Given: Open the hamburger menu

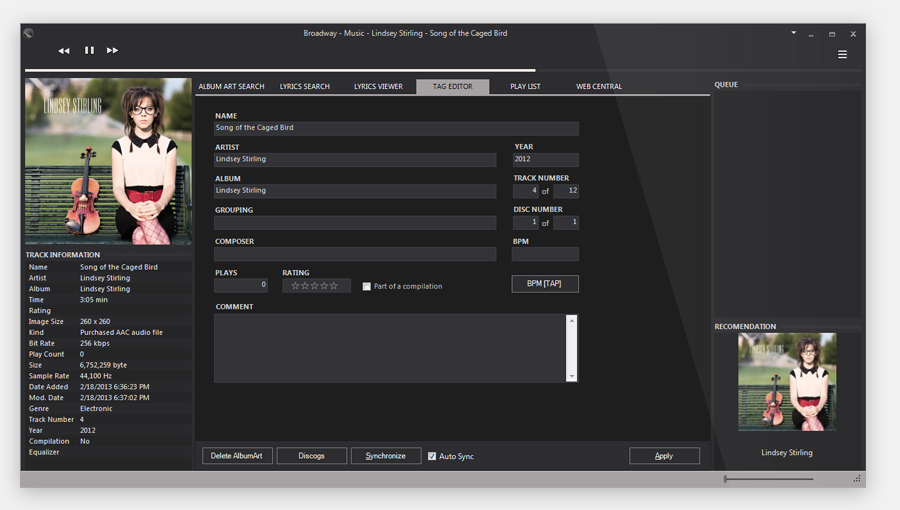Looking at the screenshot, I should click(842, 54).
